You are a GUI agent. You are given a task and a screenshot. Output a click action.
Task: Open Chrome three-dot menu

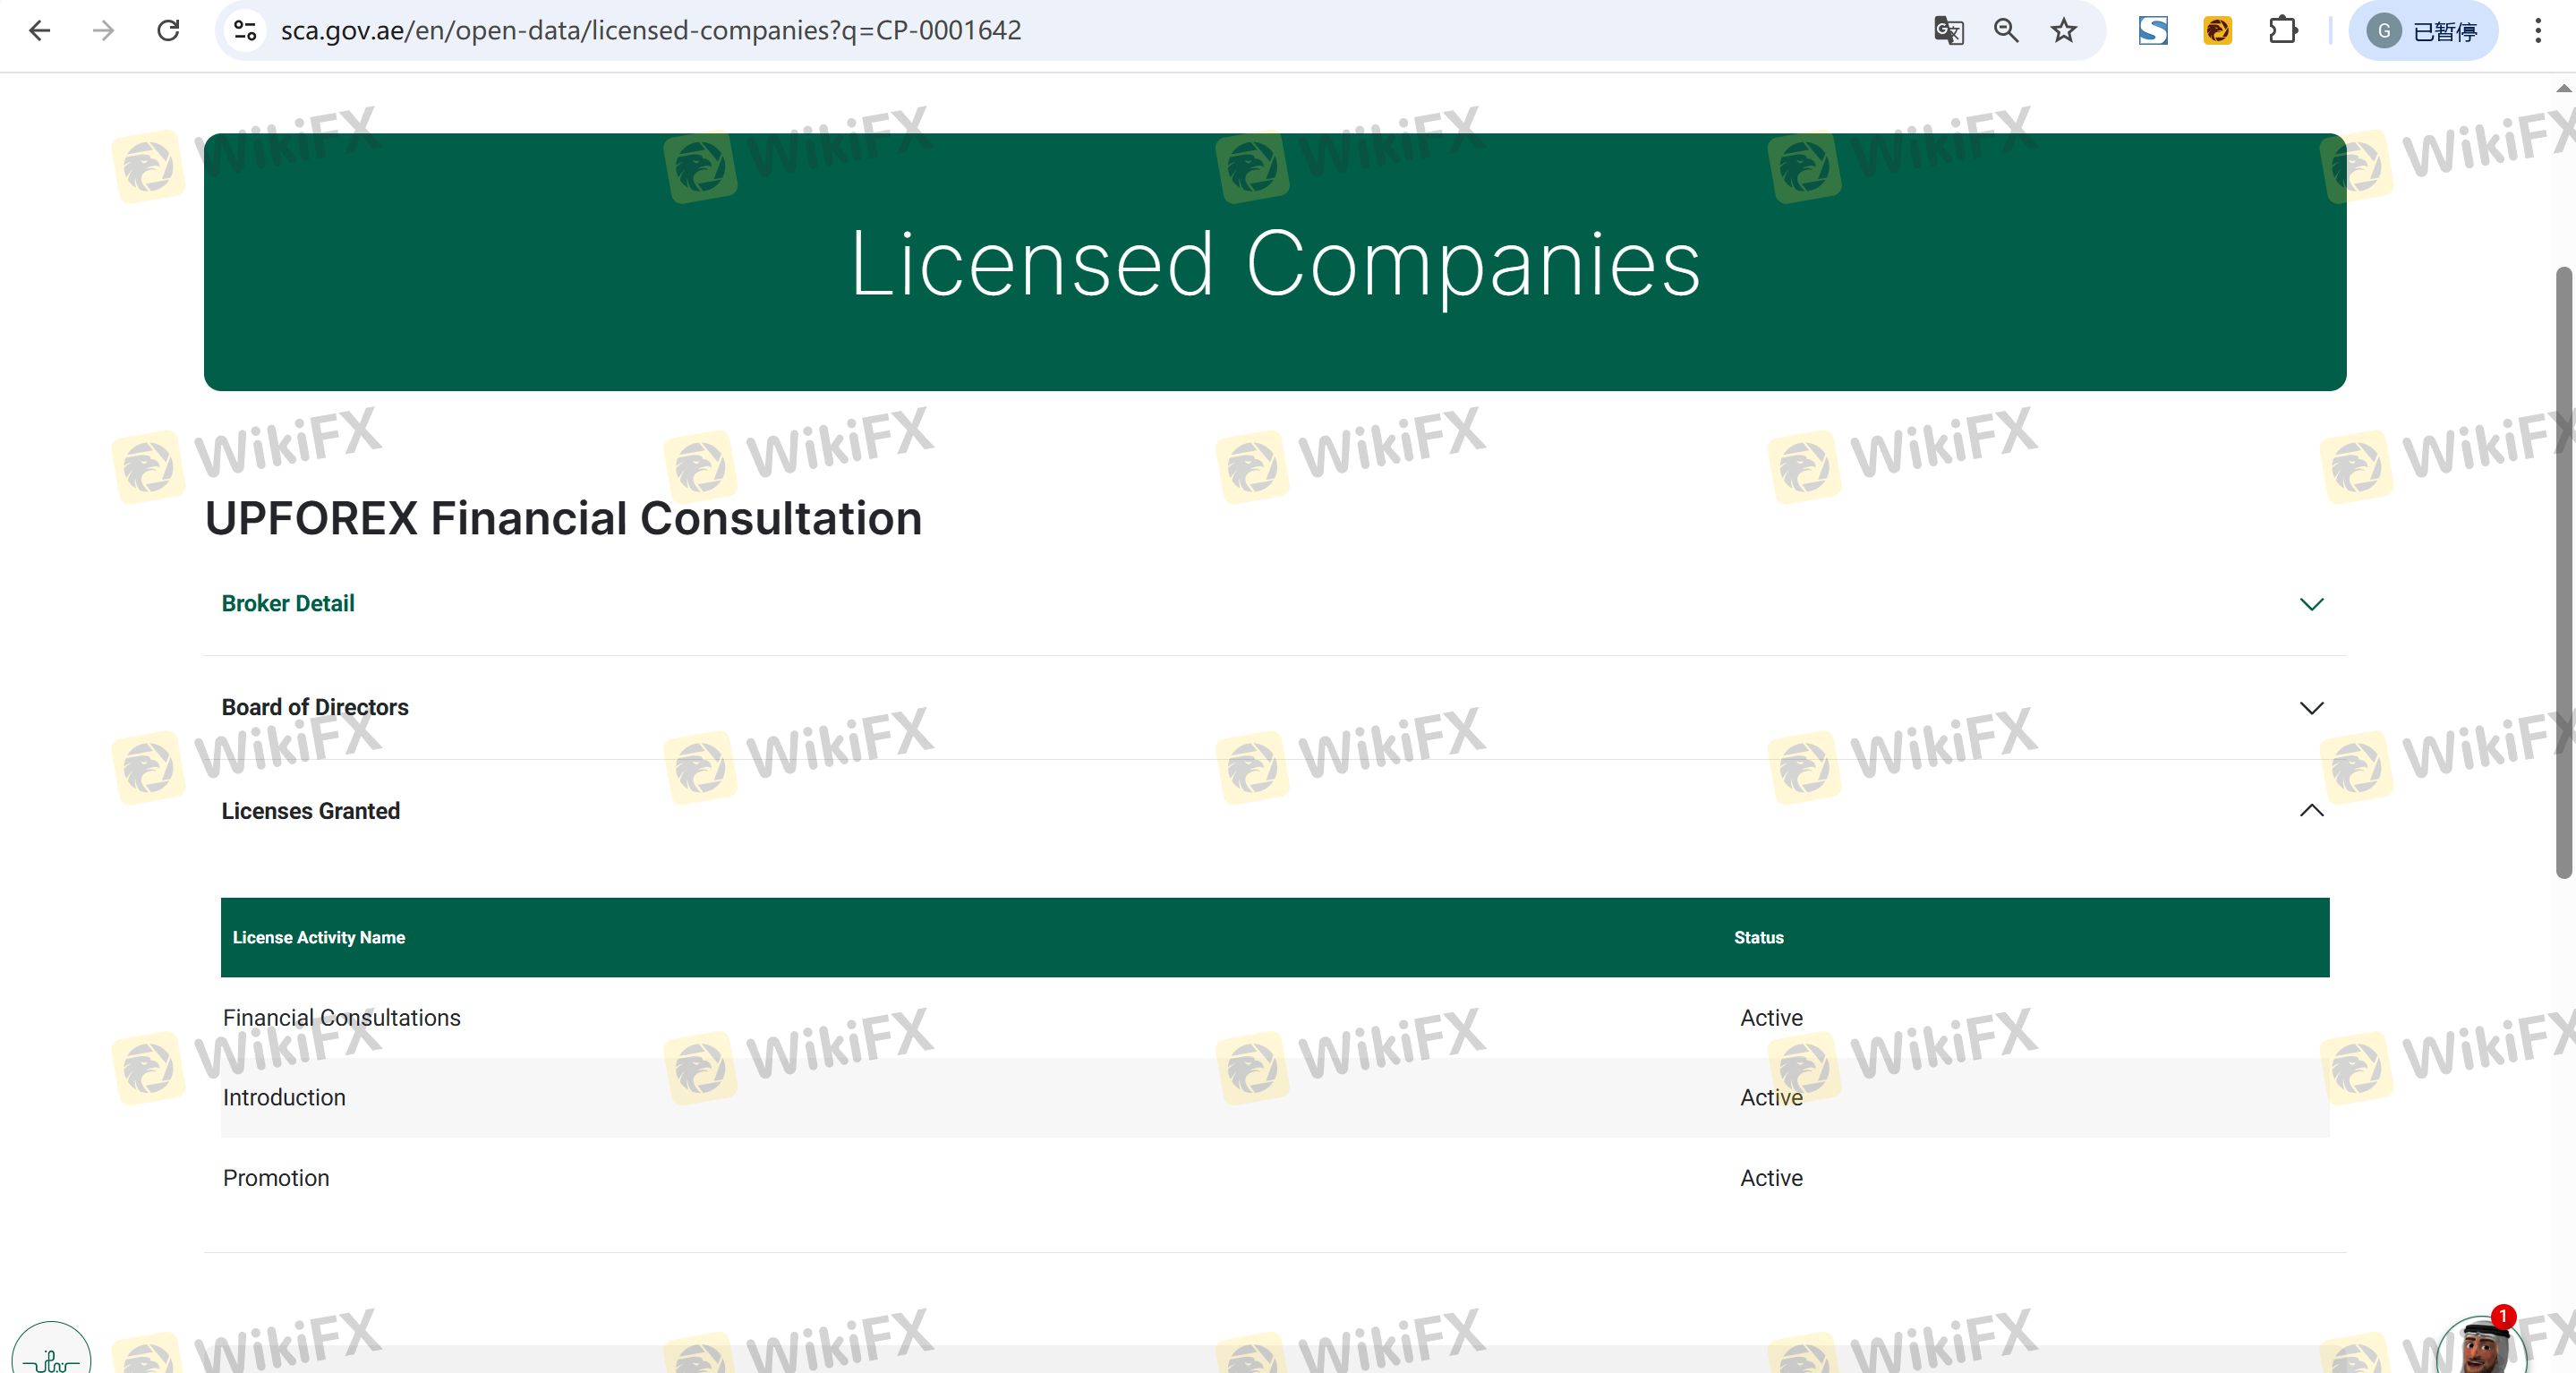tap(2537, 30)
